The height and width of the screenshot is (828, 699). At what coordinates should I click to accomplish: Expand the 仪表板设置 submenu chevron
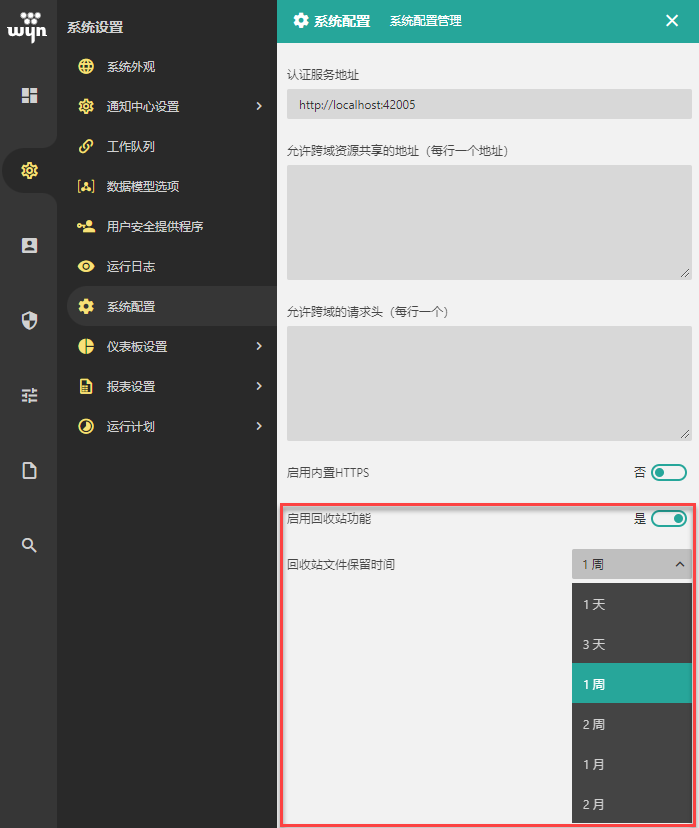pos(259,346)
